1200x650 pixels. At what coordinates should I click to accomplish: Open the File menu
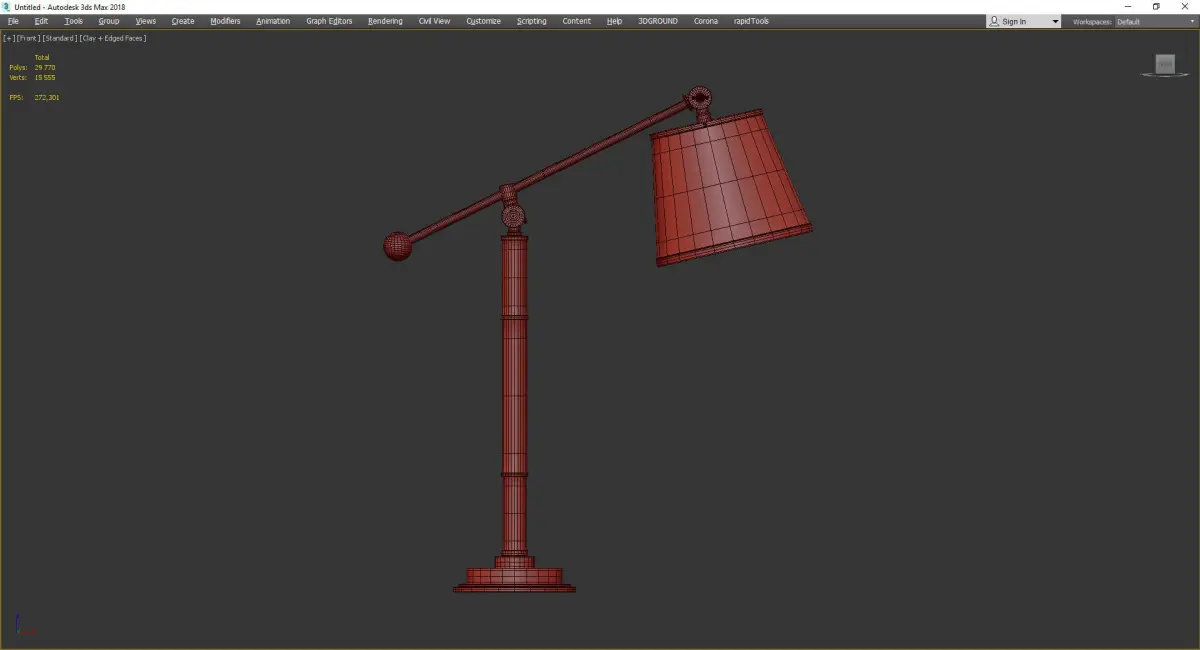[x=13, y=21]
